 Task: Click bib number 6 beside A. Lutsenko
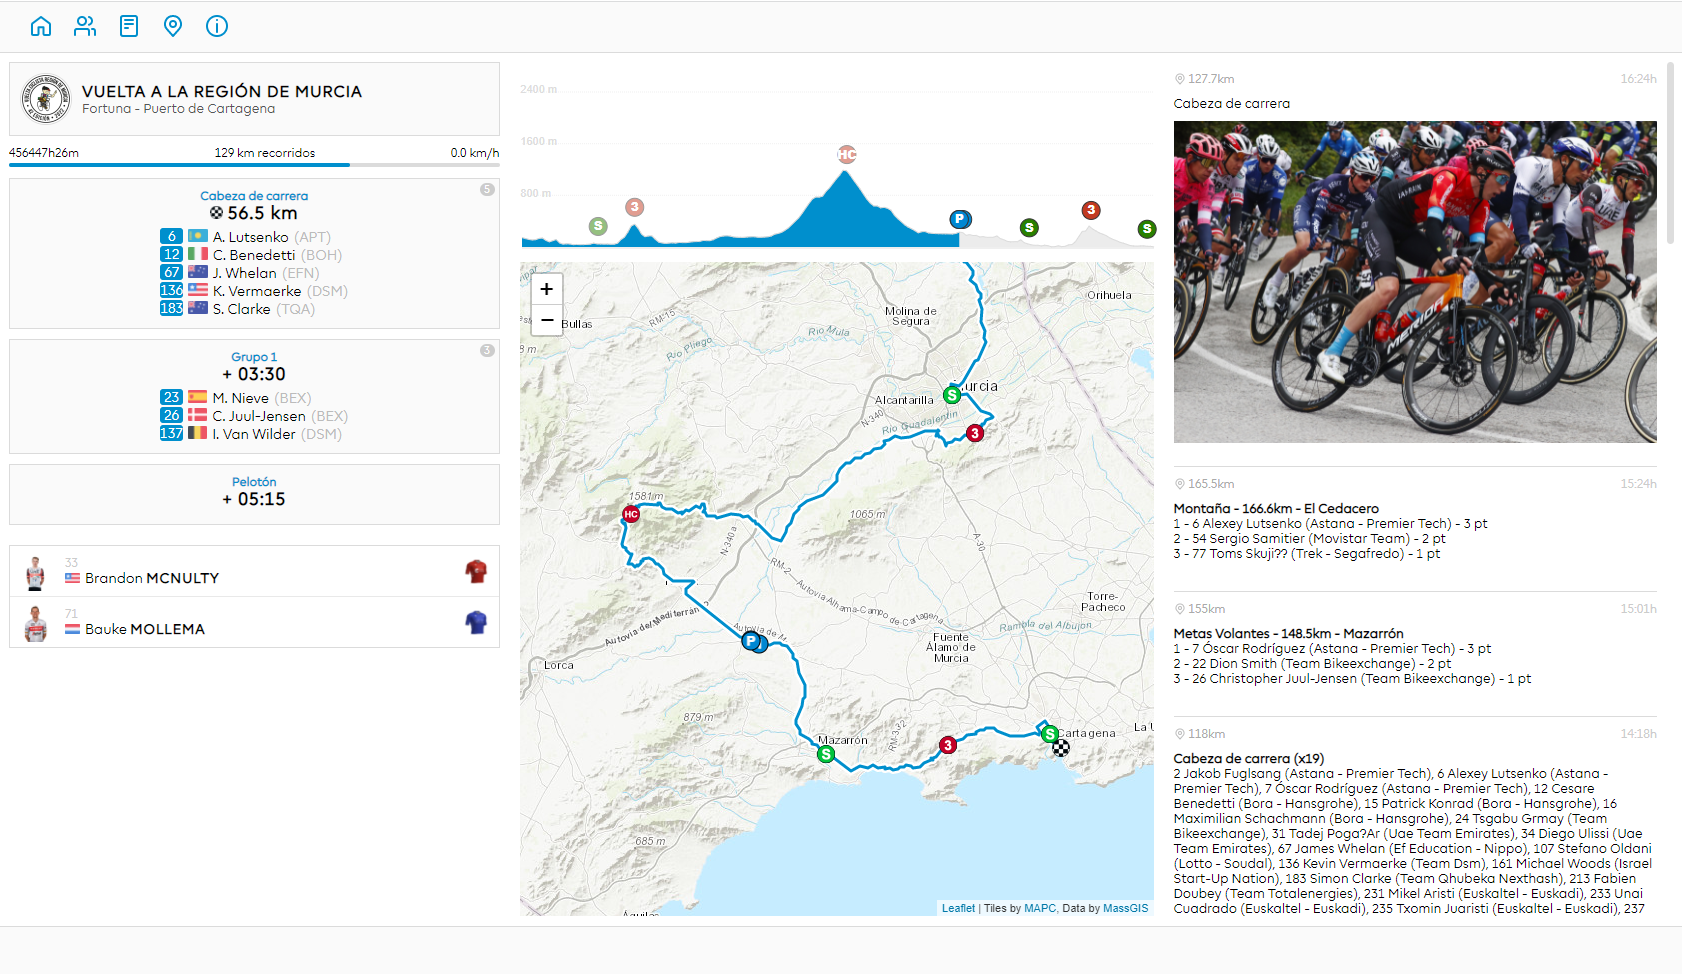171,237
